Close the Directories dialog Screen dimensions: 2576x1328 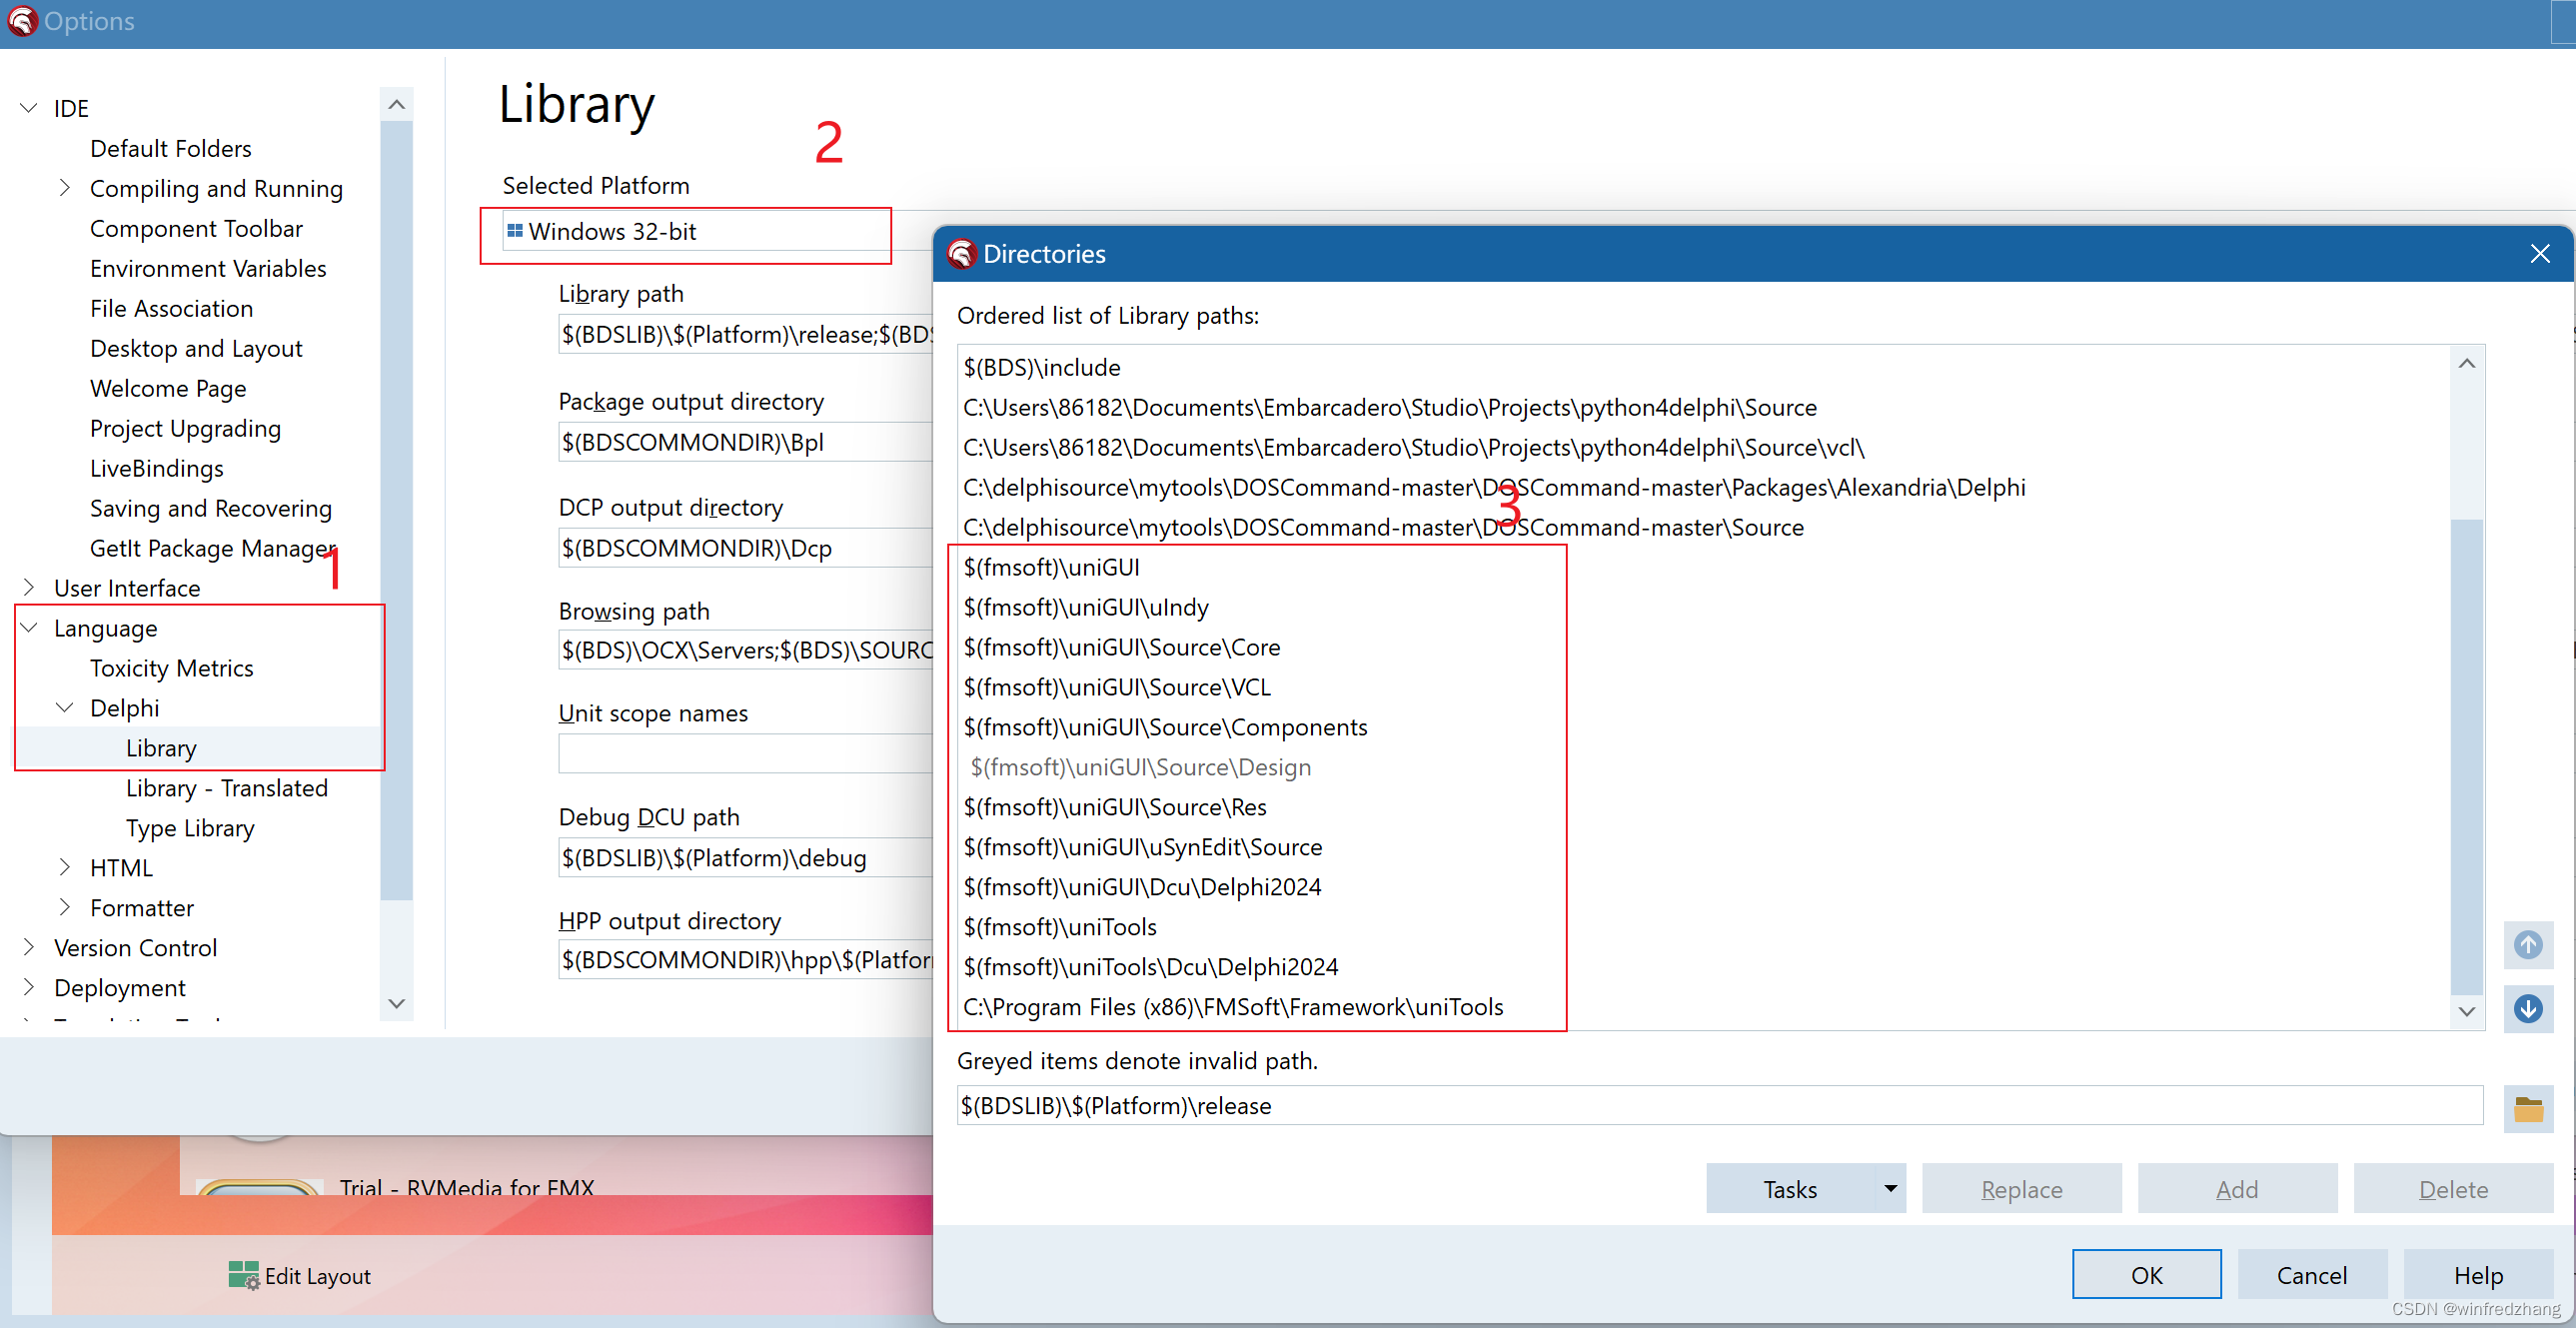[x=2539, y=254]
